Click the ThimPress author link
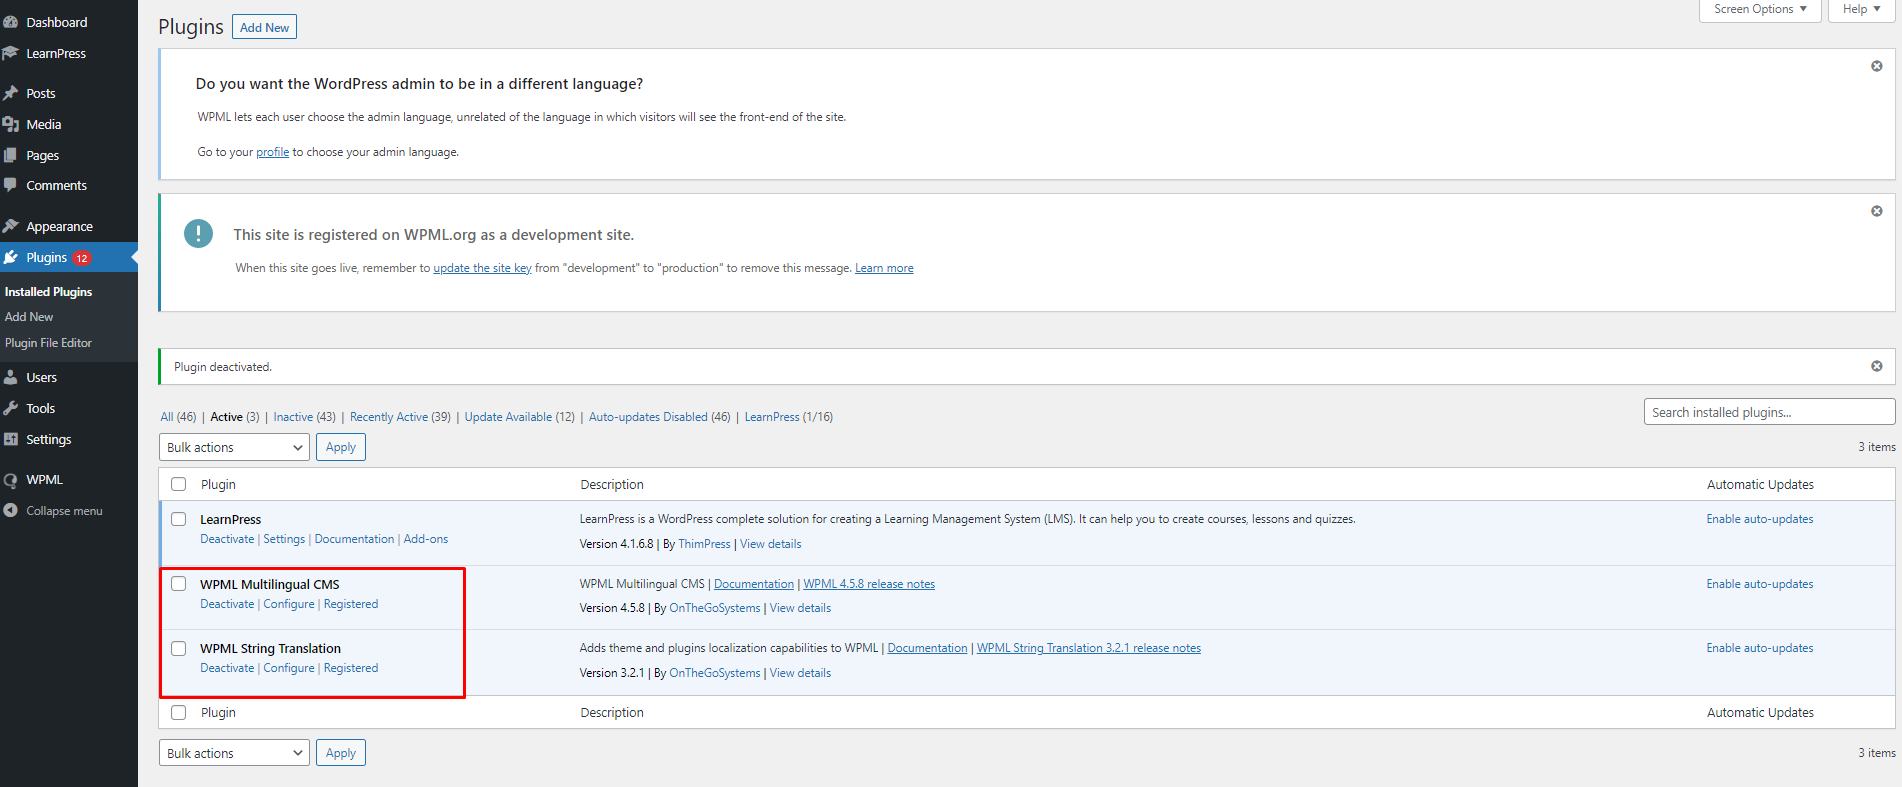 704,544
